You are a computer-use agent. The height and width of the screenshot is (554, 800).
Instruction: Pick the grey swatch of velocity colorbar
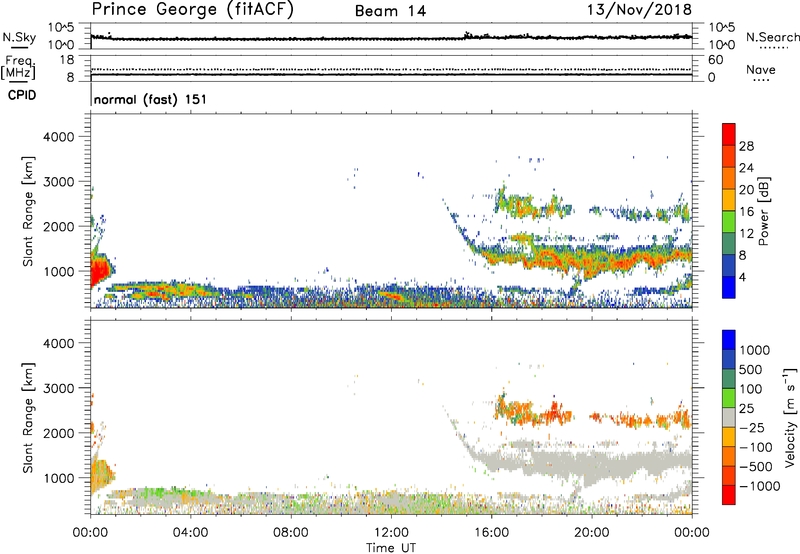coord(729,417)
